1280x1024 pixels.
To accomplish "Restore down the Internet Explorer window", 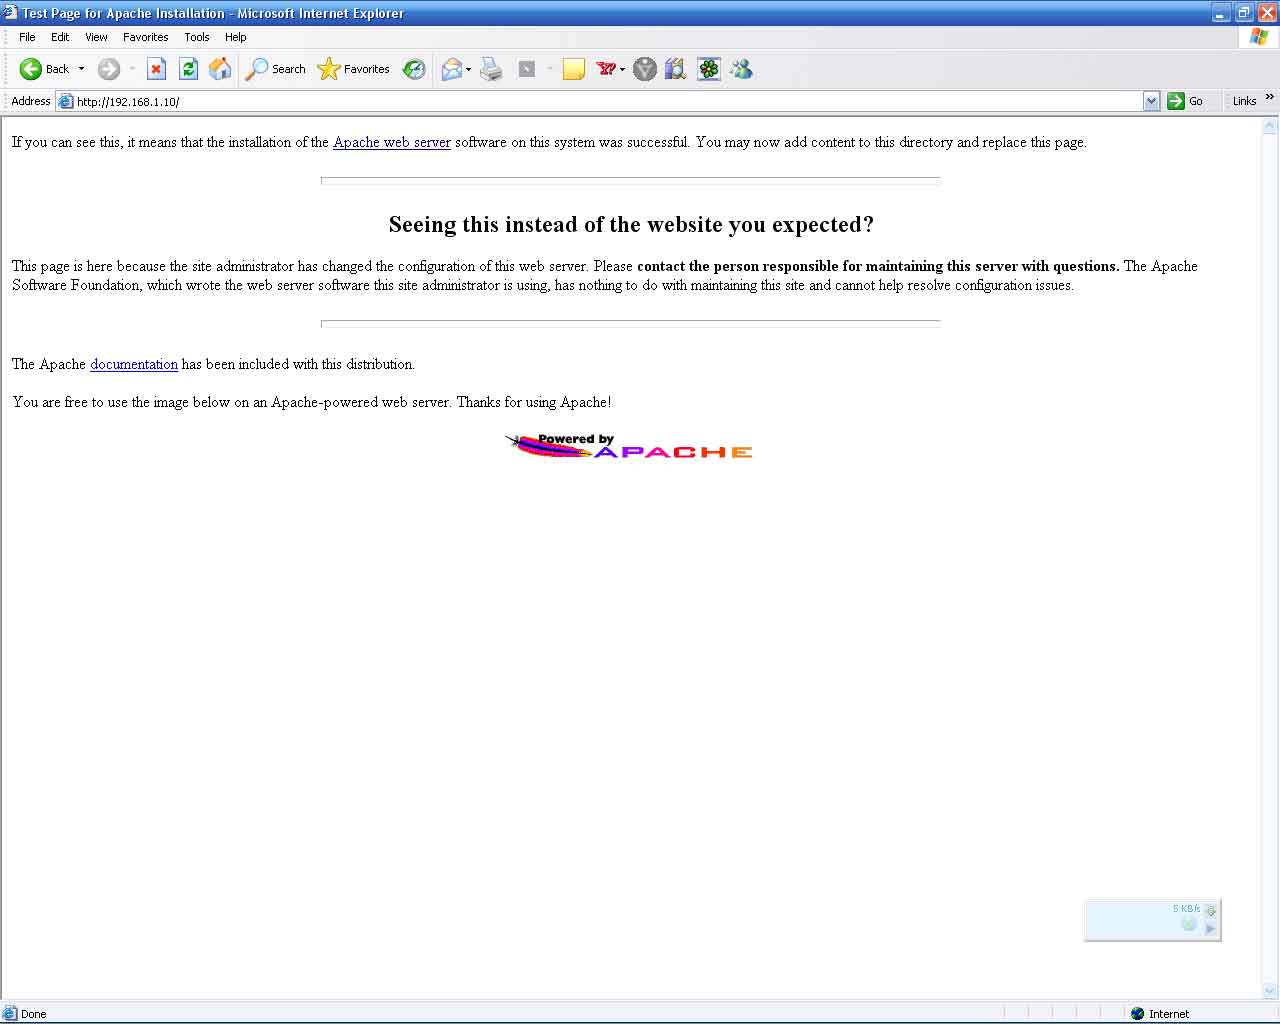I will point(1244,13).
